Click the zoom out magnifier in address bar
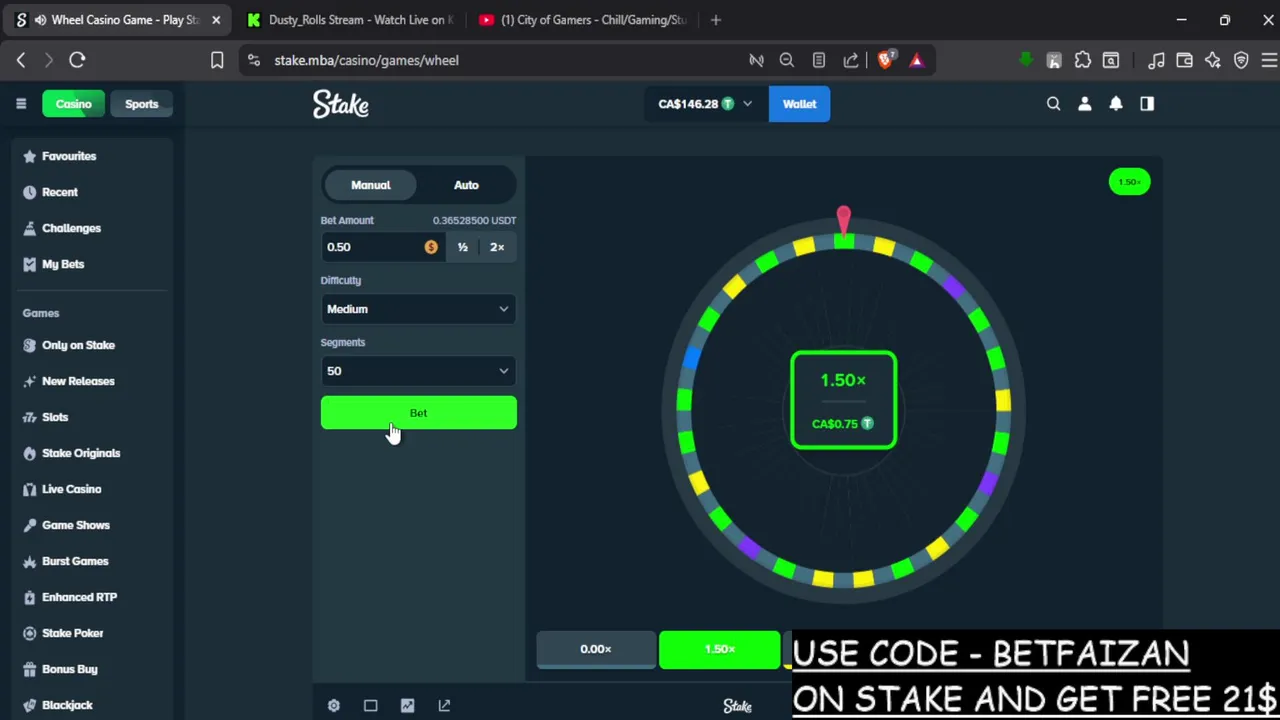This screenshot has height=720, width=1280. (x=787, y=60)
